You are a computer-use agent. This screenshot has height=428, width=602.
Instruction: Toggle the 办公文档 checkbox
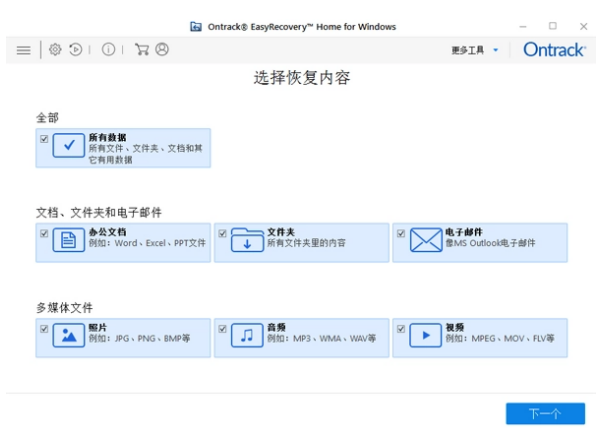coord(44,234)
